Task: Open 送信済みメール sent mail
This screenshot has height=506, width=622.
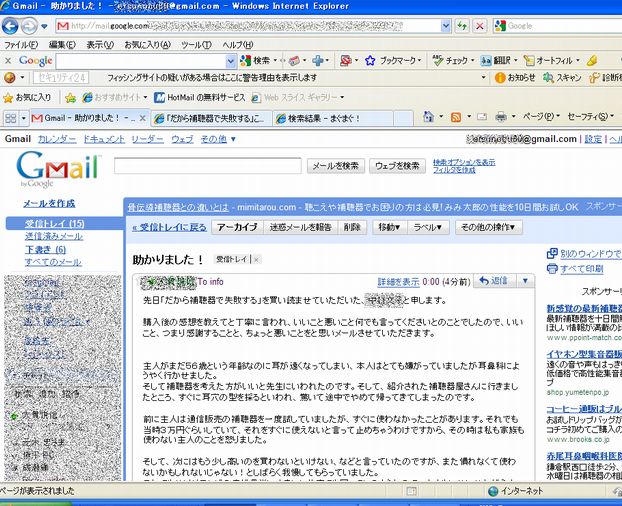Action: click(x=54, y=236)
